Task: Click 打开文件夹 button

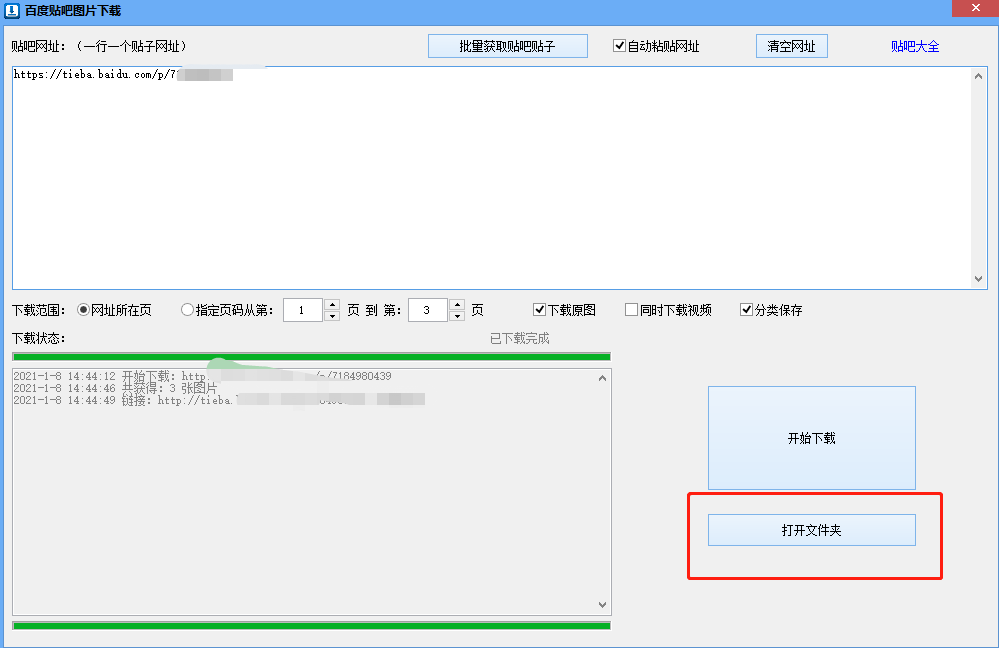Action: click(x=811, y=530)
